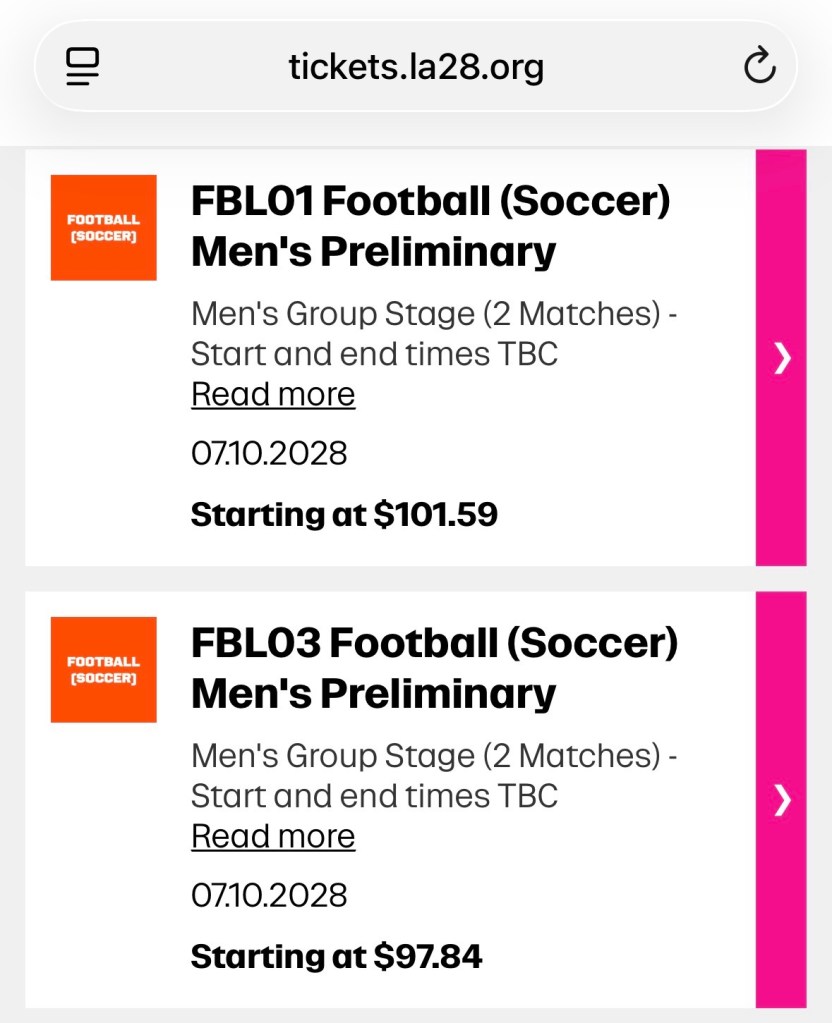Tap the page reload icon
Image resolution: width=832 pixels, height=1023 pixels.
pyautogui.click(x=759, y=66)
